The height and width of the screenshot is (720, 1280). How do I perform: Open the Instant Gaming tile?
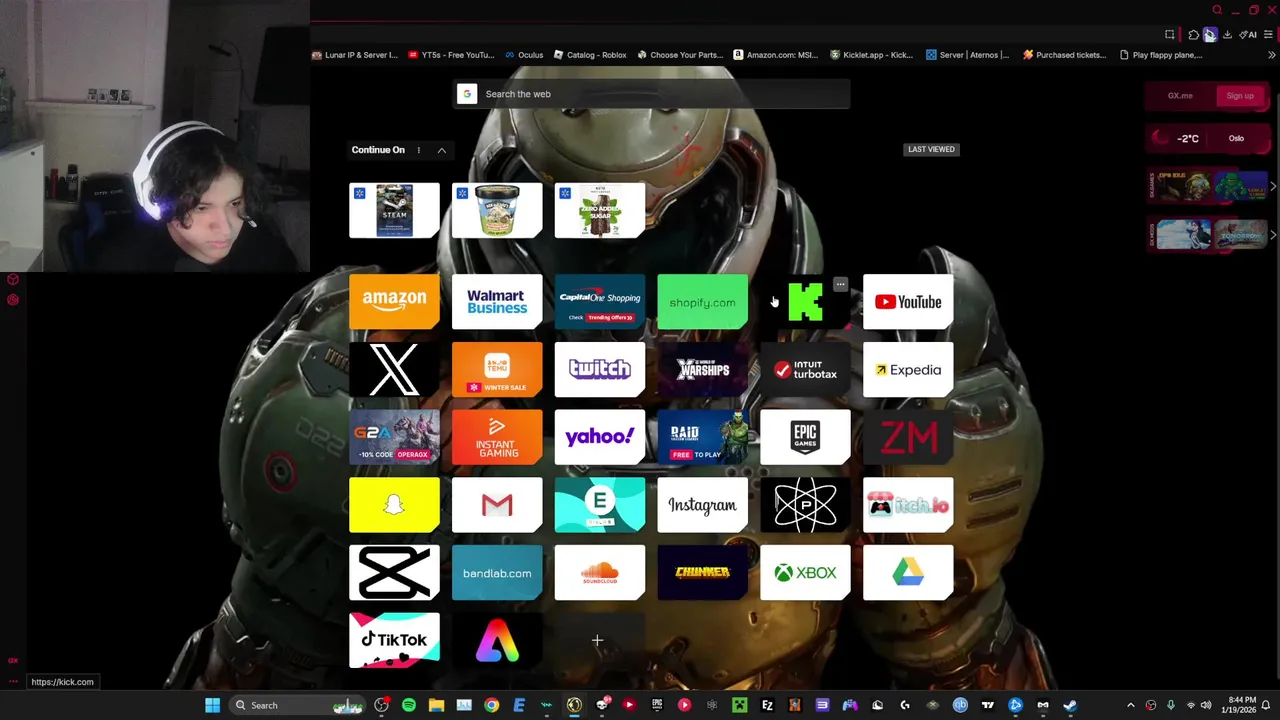497,437
